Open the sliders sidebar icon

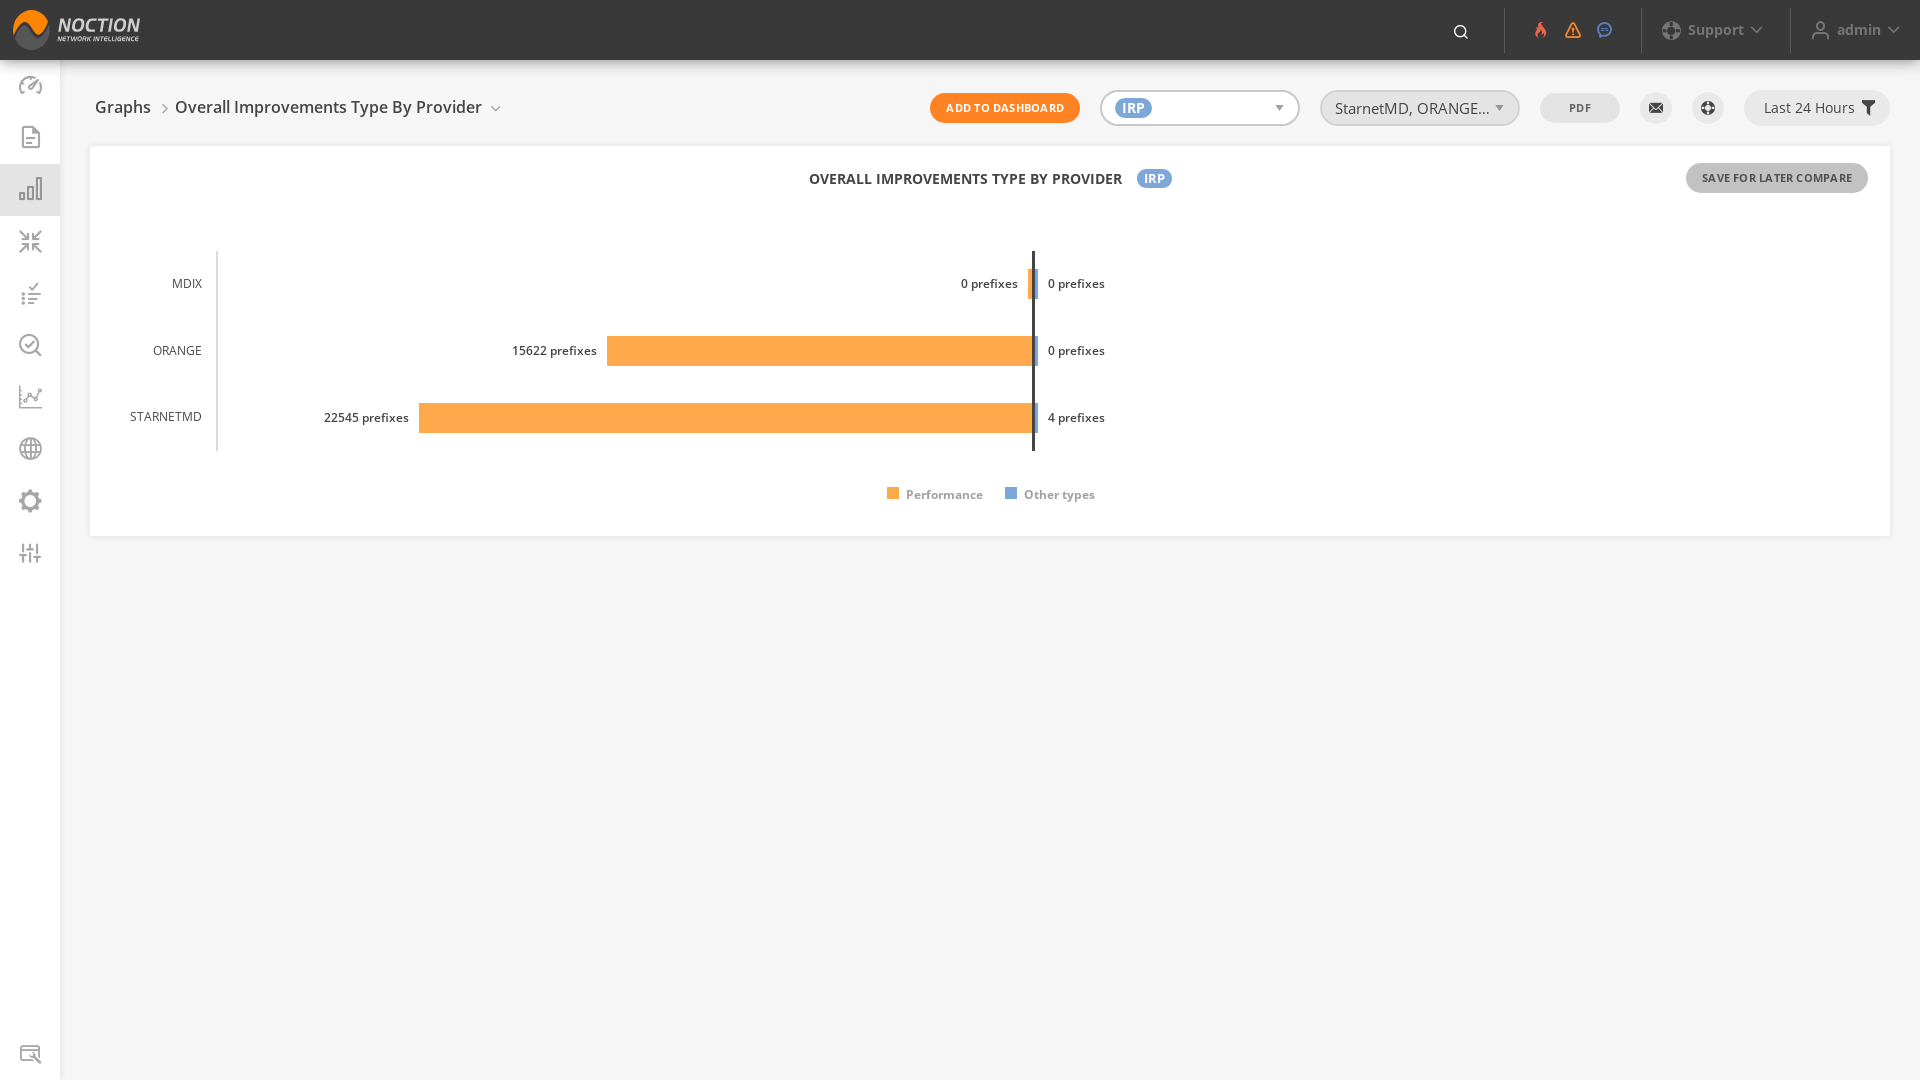coord(30,553)
